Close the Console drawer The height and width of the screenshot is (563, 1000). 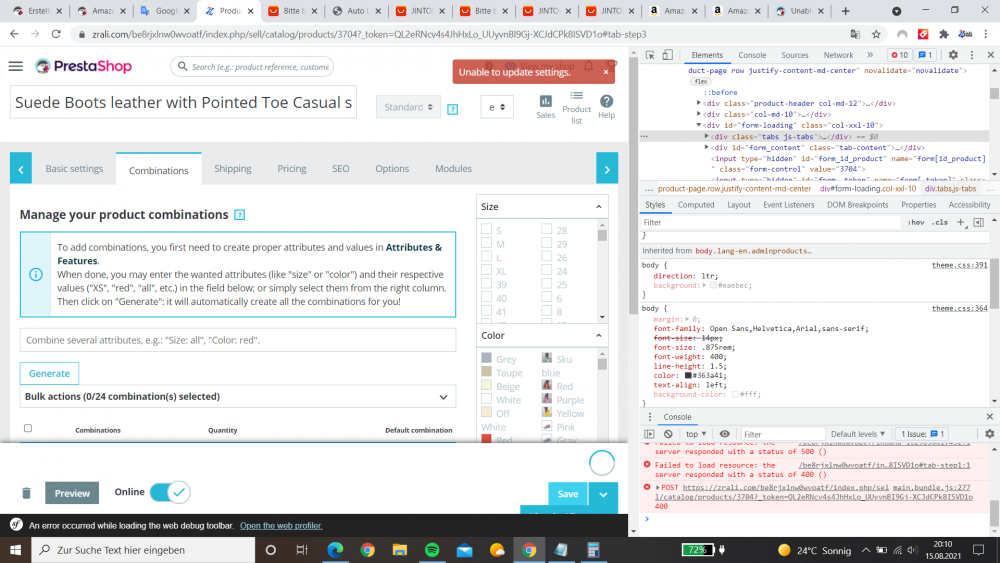989,417
